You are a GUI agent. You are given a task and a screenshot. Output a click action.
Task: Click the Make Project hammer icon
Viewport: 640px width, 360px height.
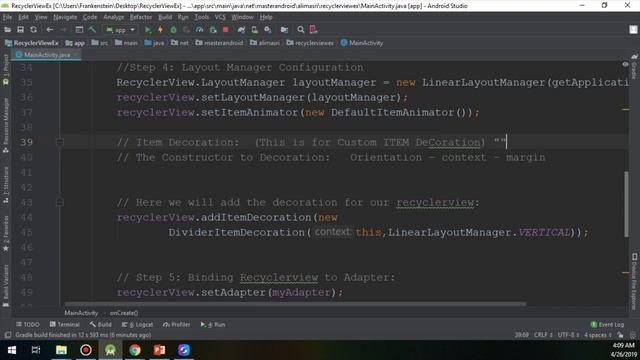92,30
